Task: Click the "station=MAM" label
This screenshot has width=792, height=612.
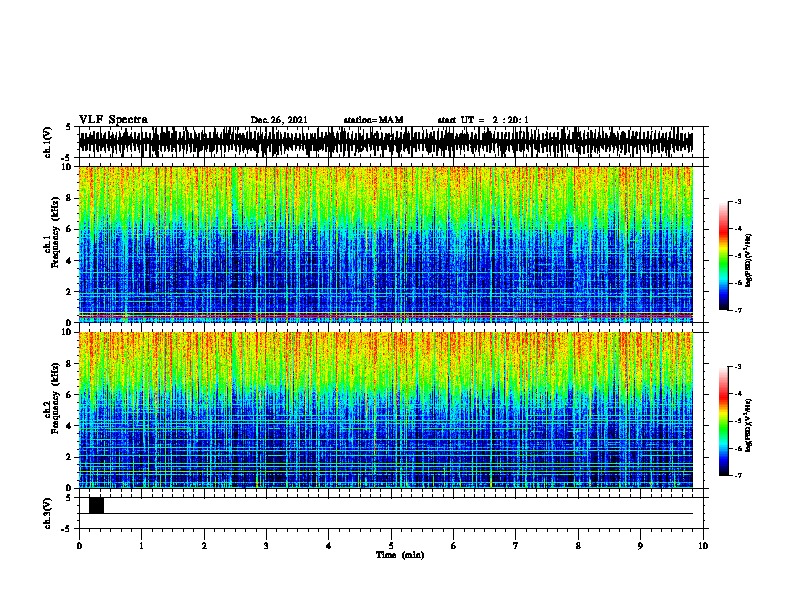Action: tap(373, 120)
